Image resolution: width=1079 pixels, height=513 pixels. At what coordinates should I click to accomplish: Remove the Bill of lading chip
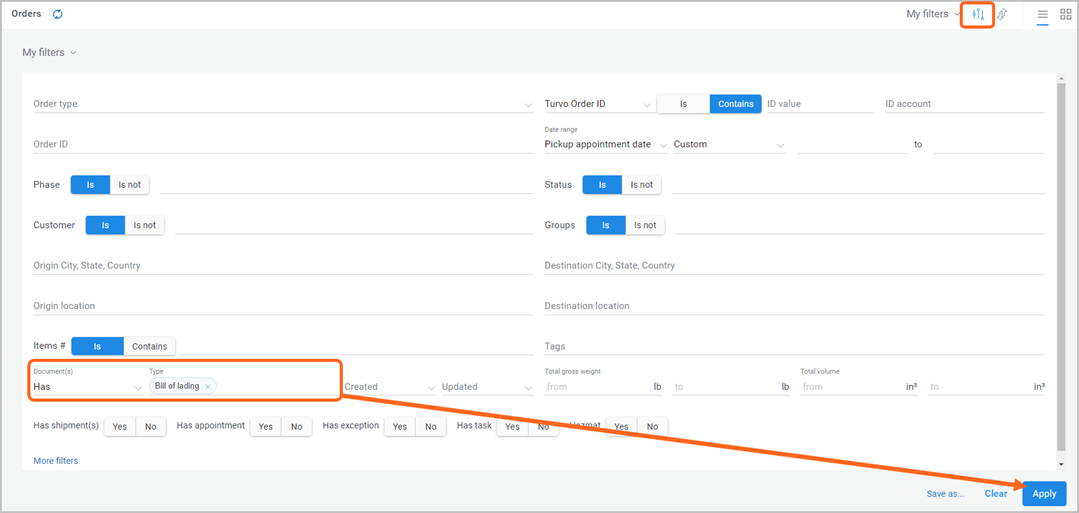tap(208, 386)
